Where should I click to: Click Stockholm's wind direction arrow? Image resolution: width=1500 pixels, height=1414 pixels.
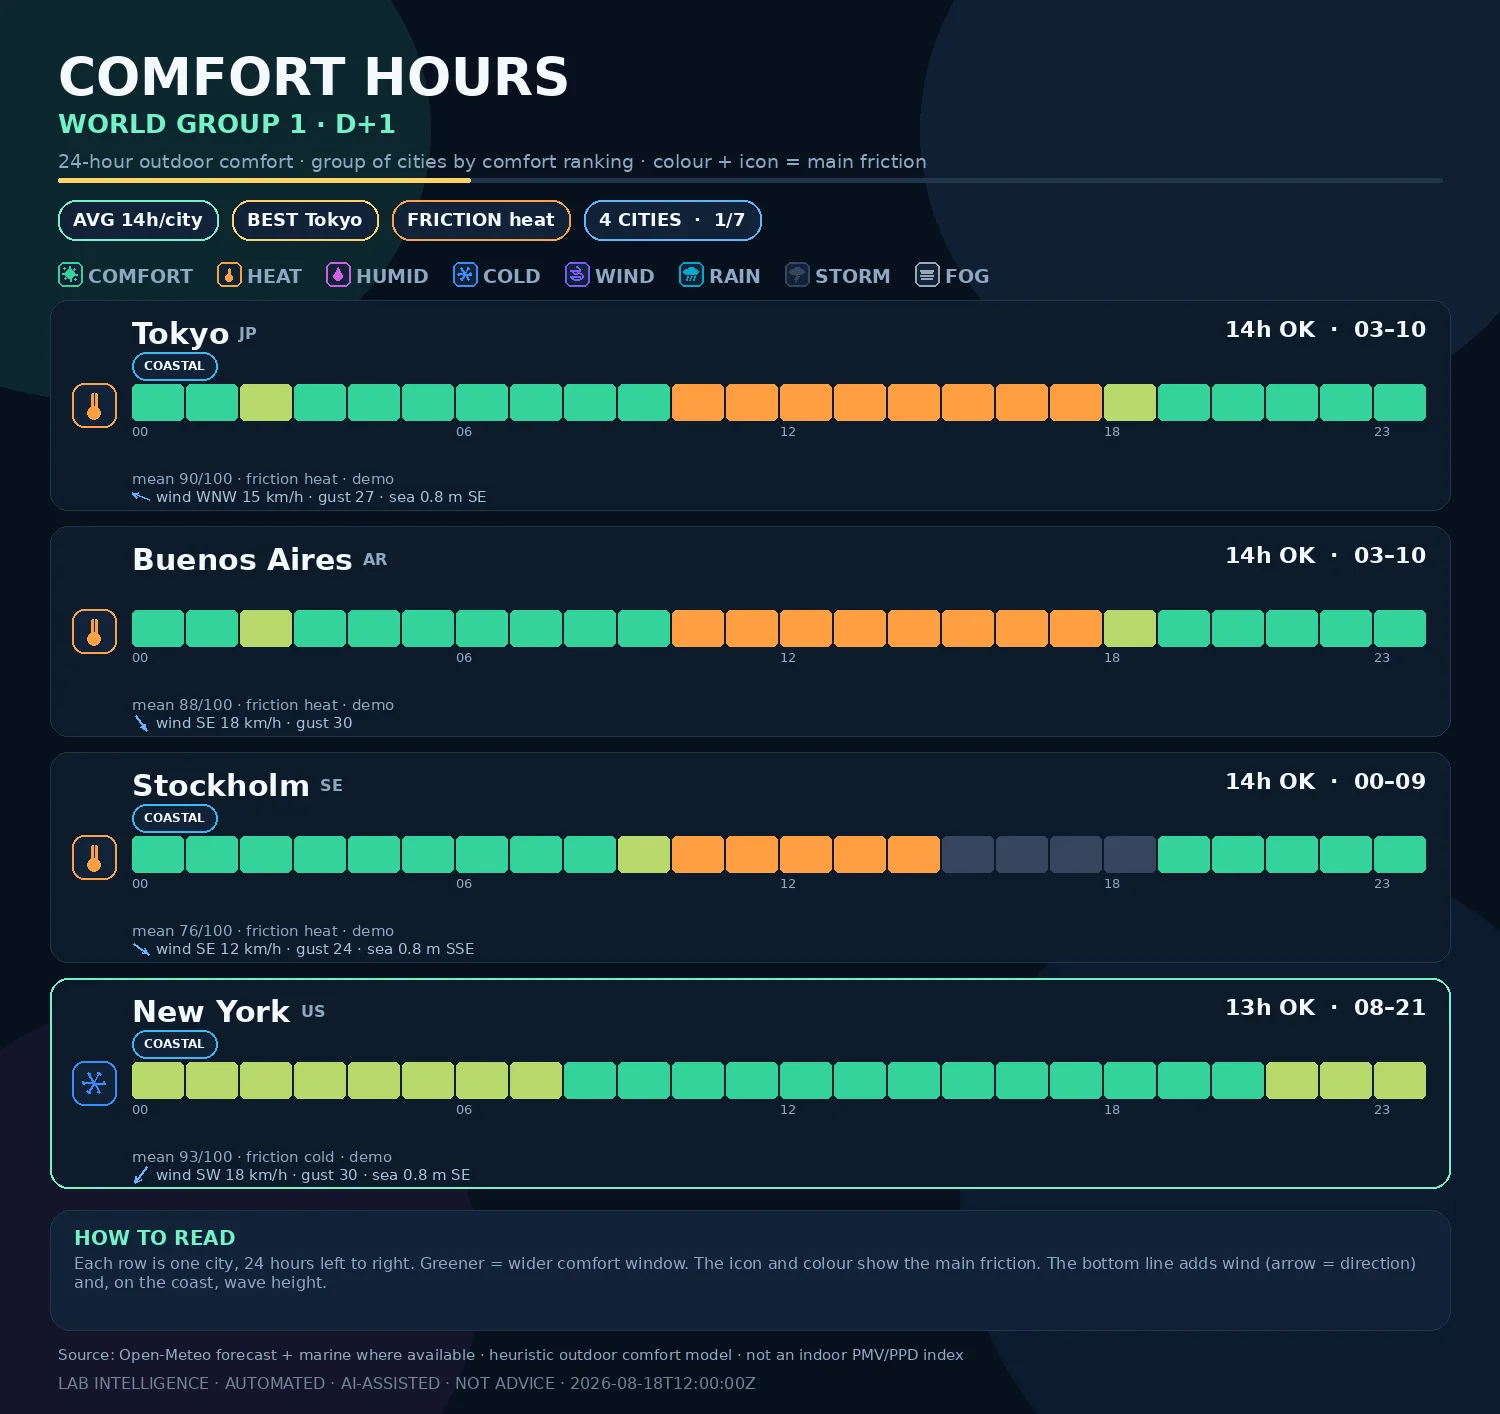click(x=141, y=949)
